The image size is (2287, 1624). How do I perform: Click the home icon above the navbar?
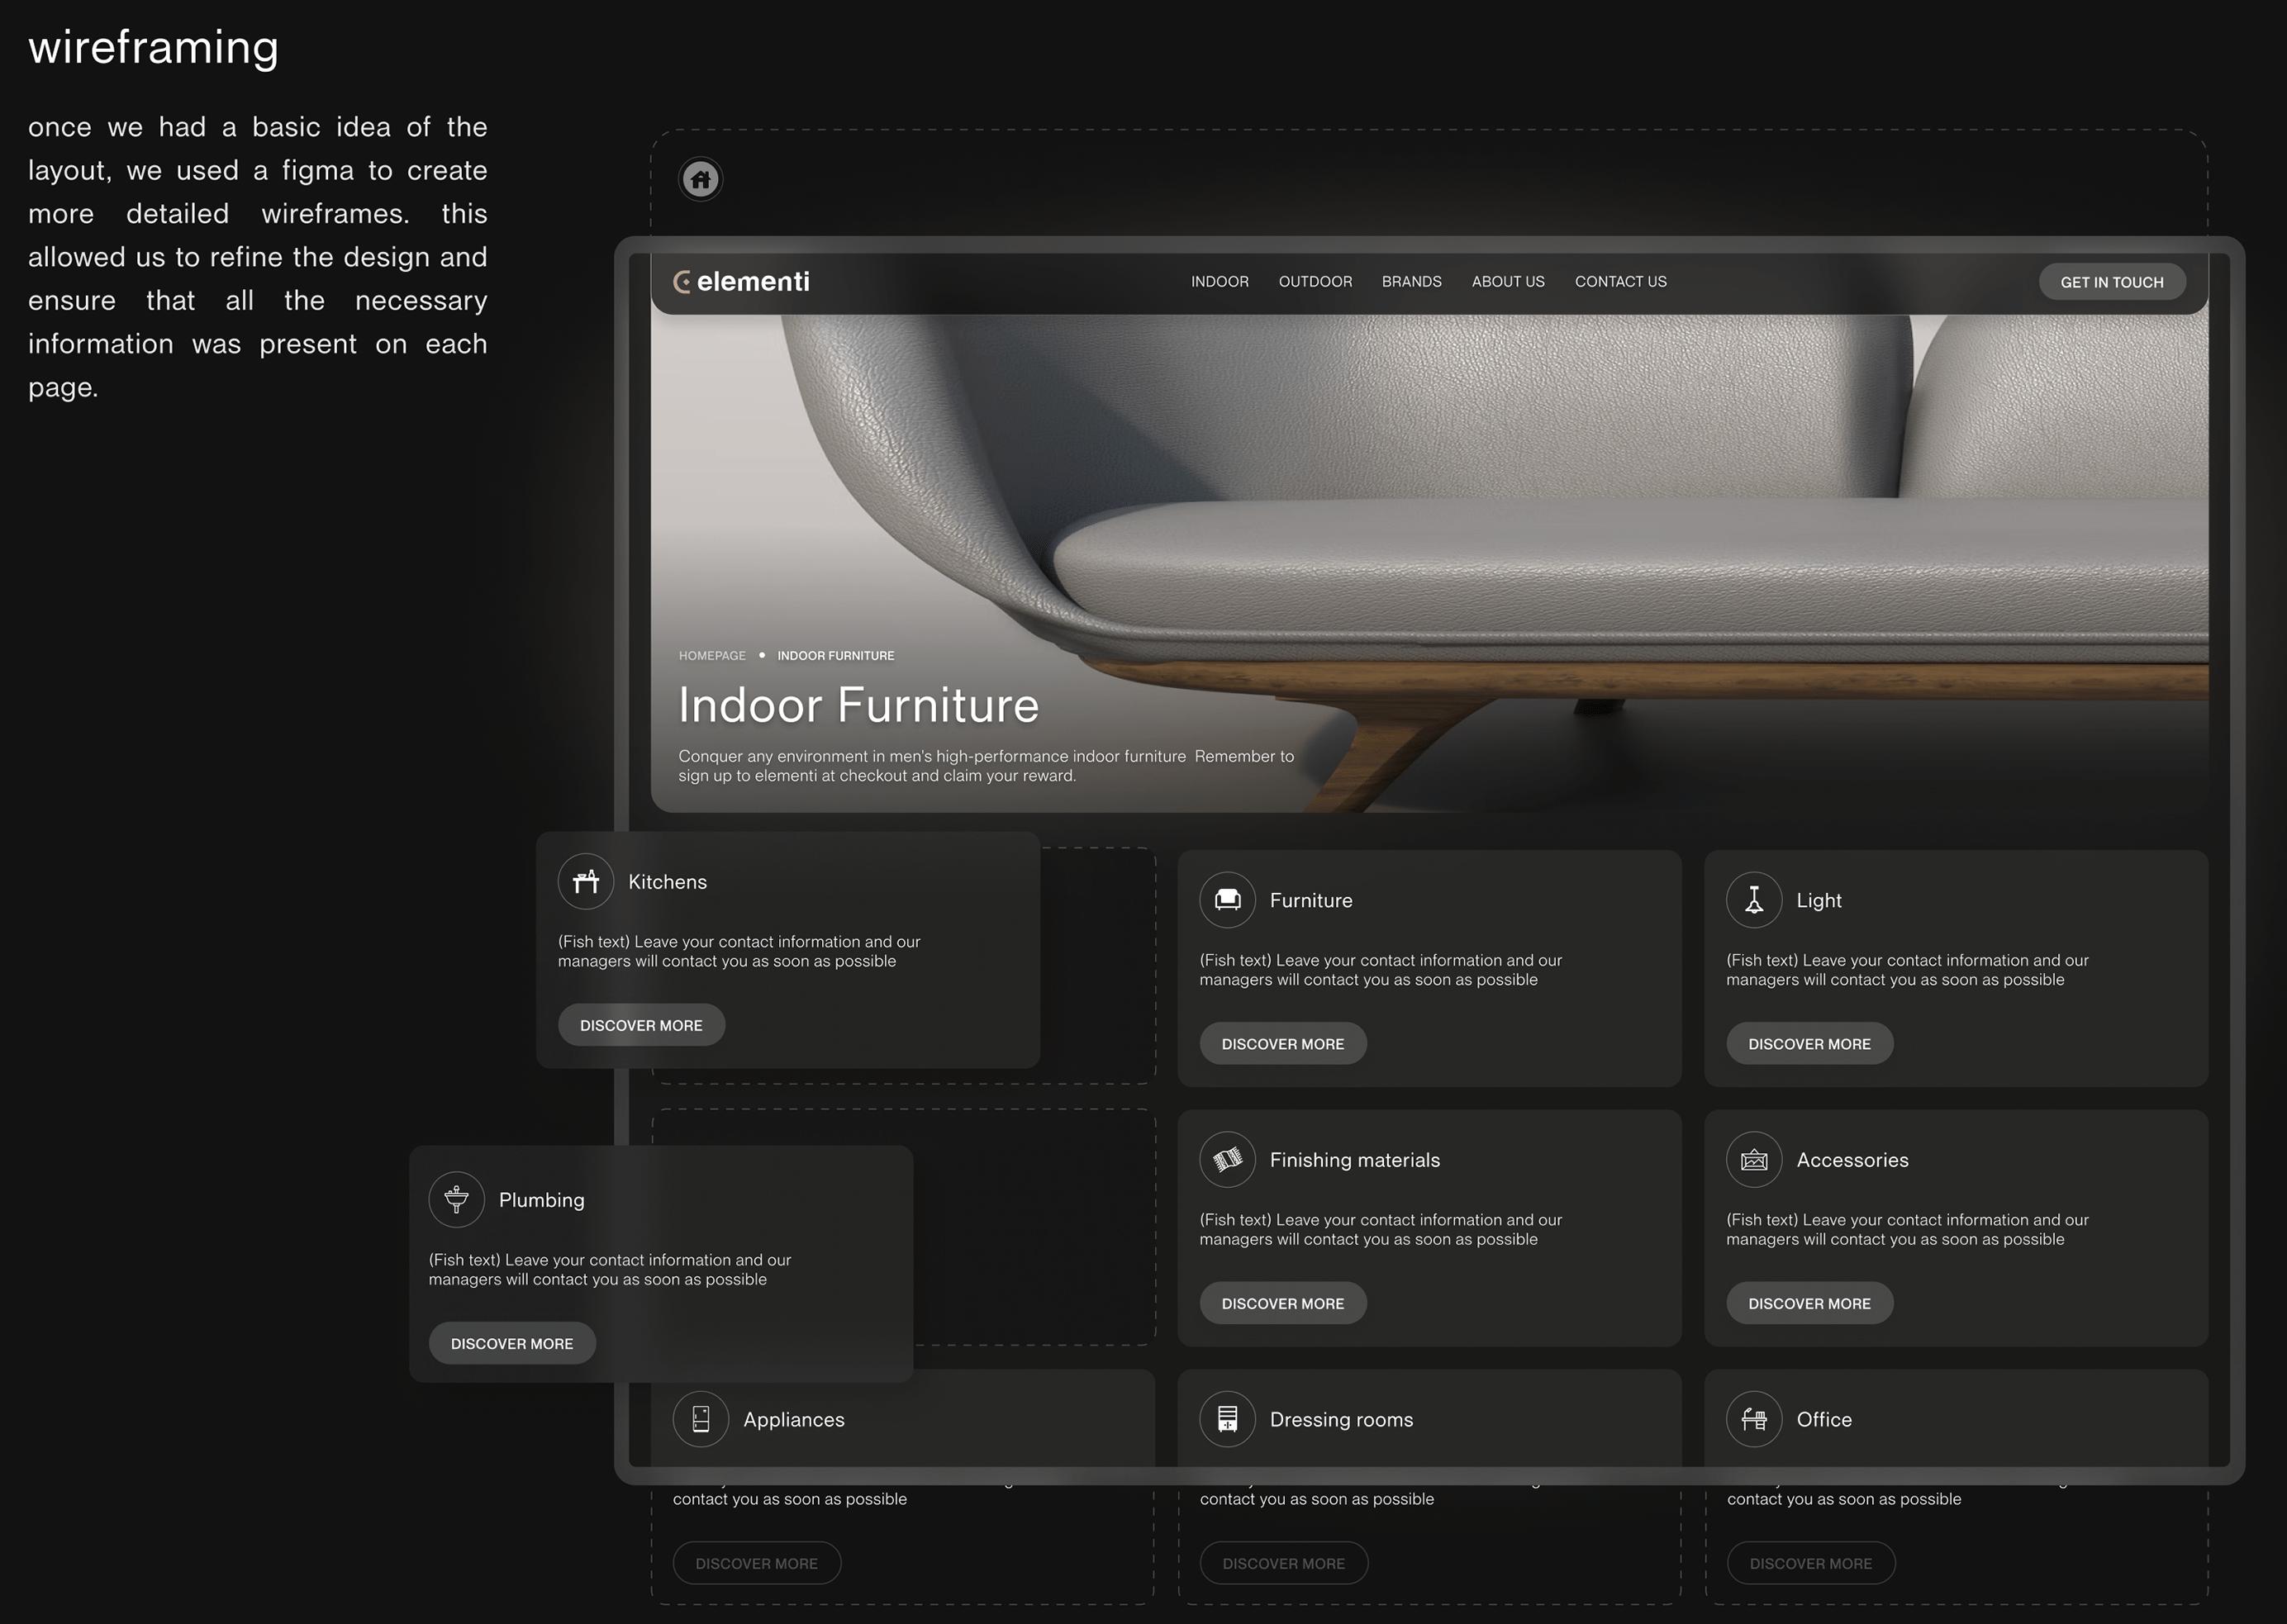pos(700,180)
